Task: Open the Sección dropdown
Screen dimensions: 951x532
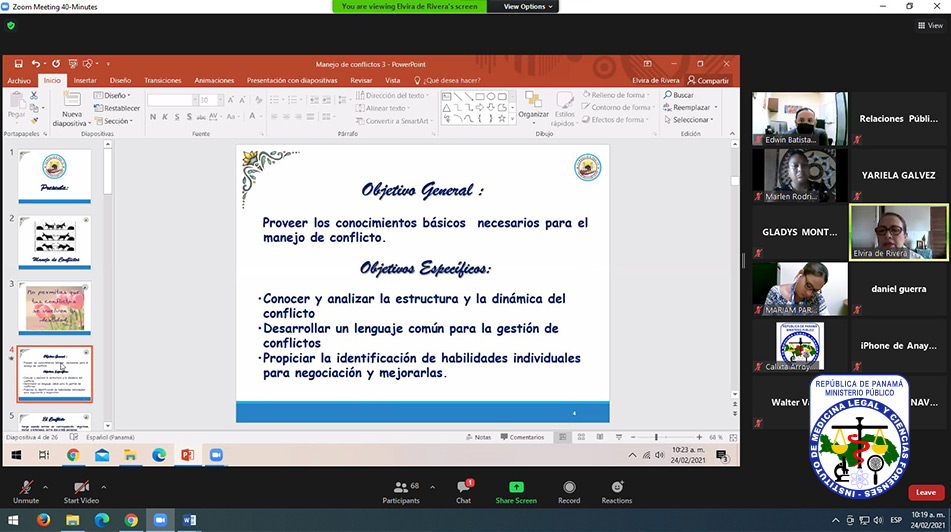Action: (x=113, y=121)
